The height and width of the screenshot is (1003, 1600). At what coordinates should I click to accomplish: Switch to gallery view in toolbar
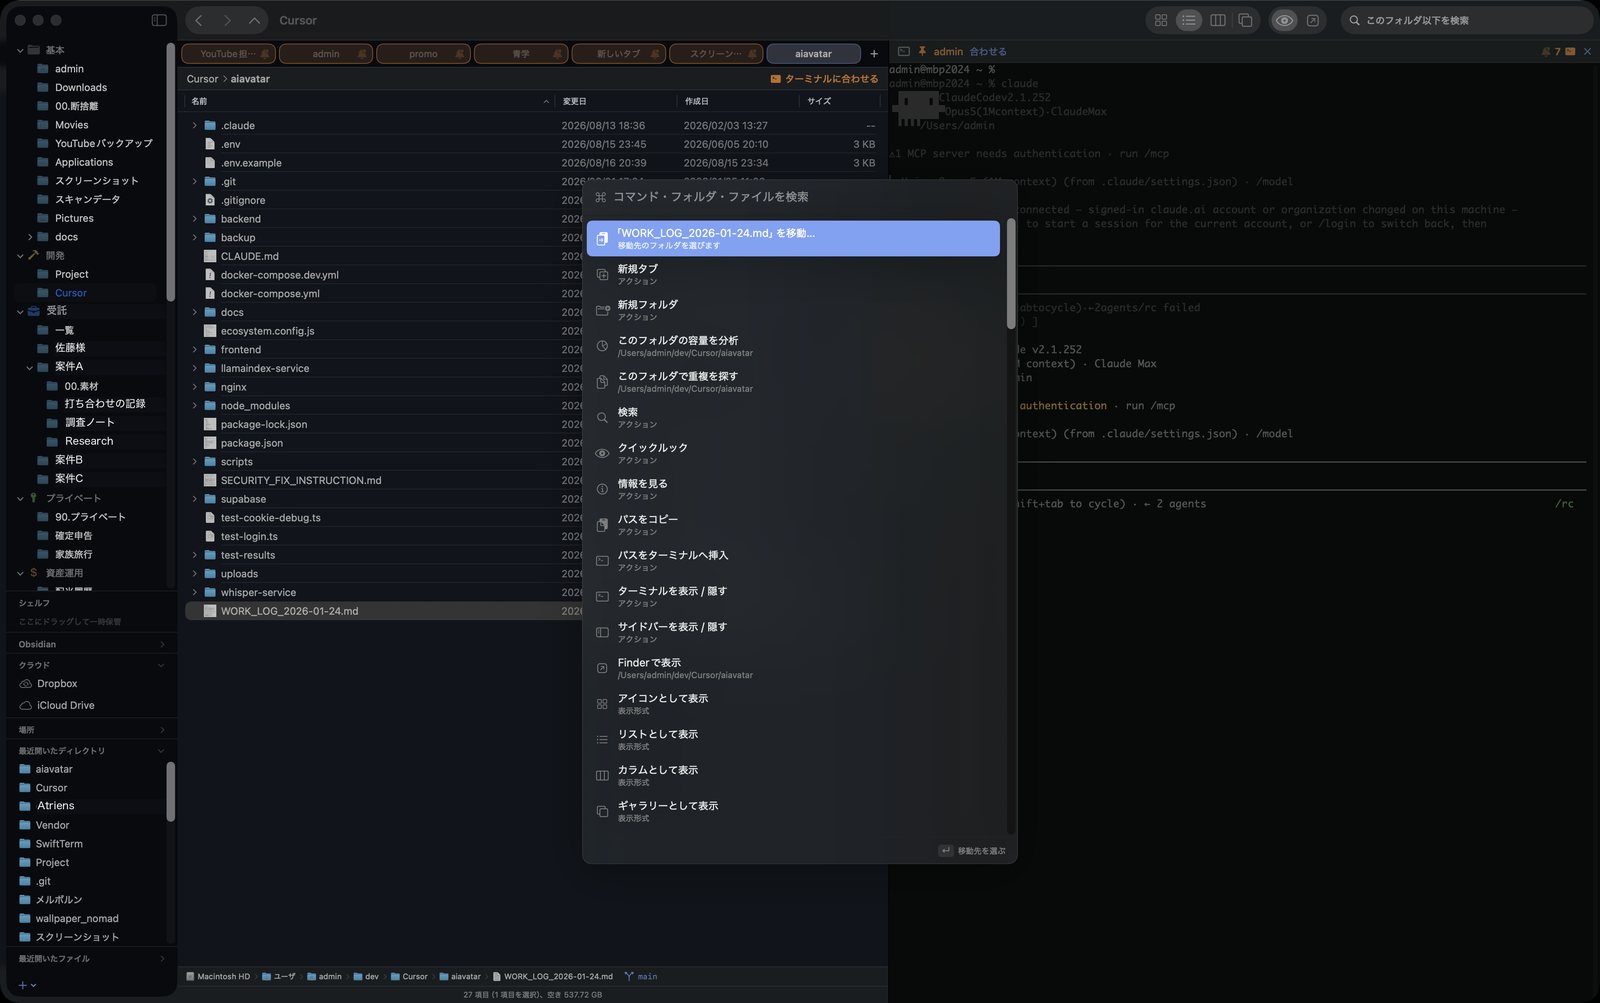click(x=1245, y=20)
